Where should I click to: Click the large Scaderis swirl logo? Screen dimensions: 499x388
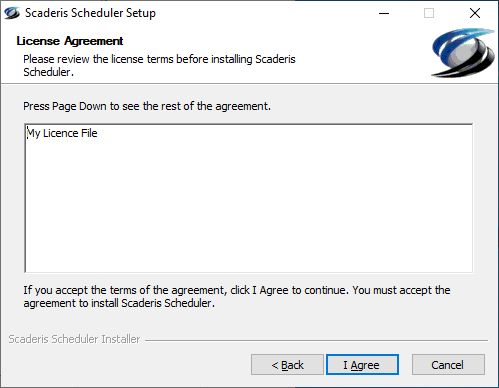(x=463, y=53)
